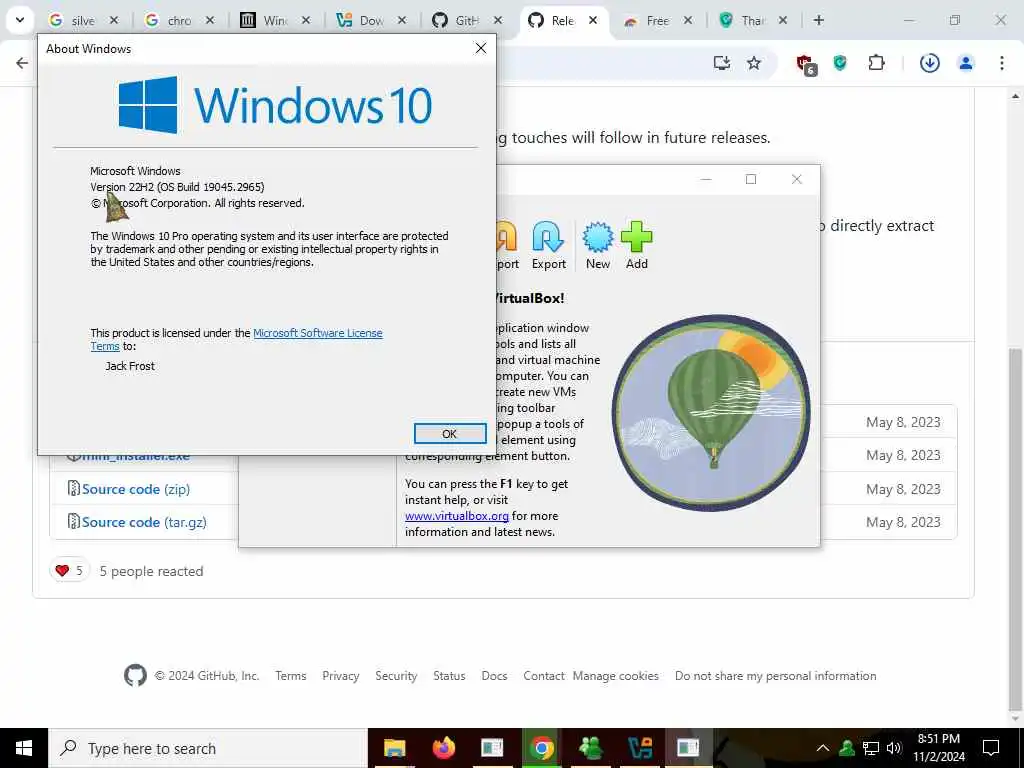Open the Windows Start menu

[24, 748]
